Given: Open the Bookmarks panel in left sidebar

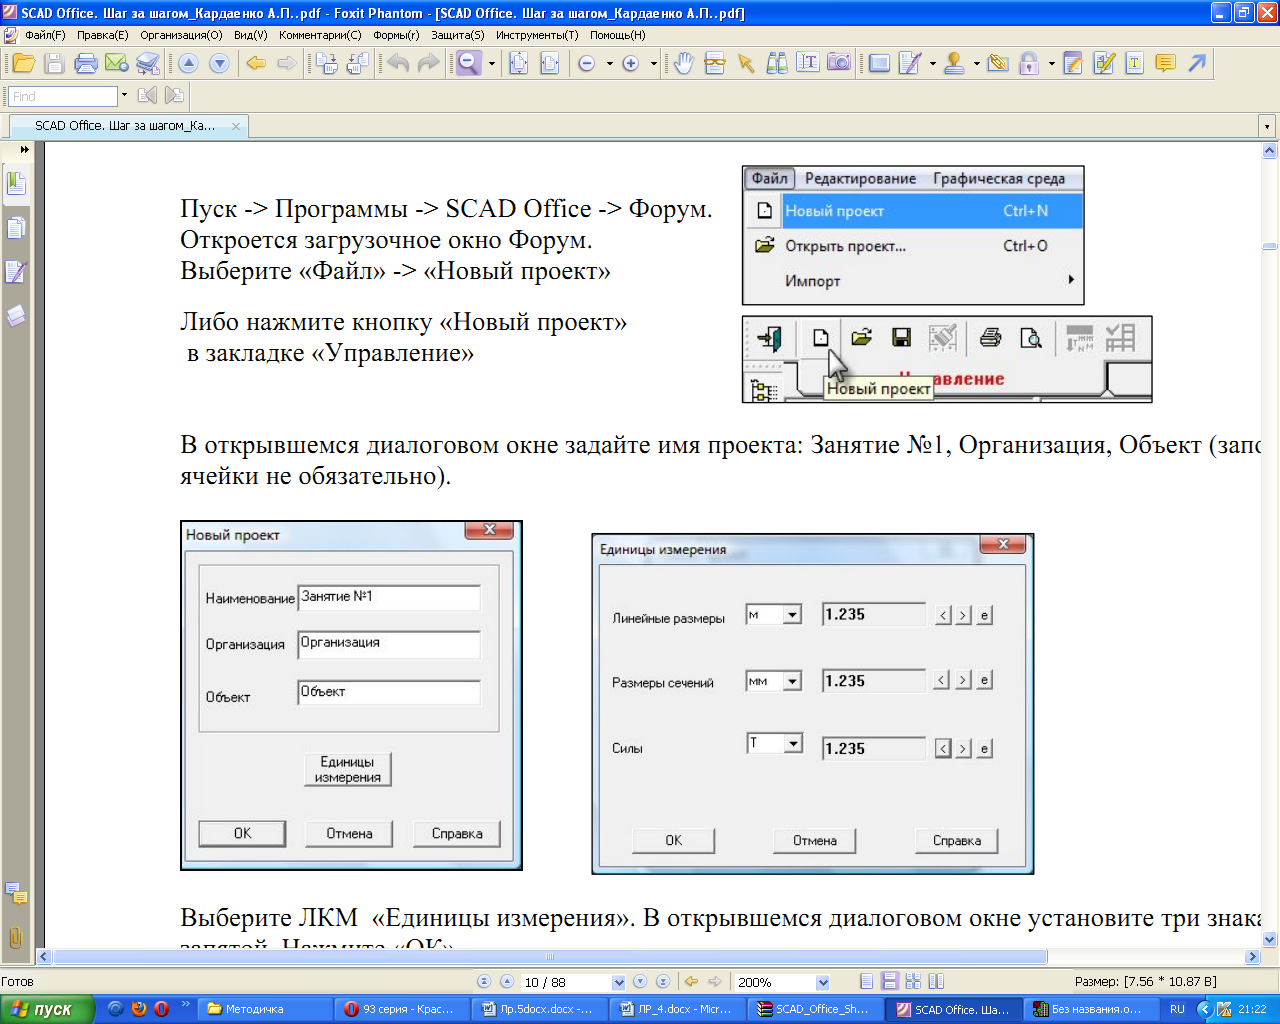Looking at the screenshot, I should click(x=16, y=184).
